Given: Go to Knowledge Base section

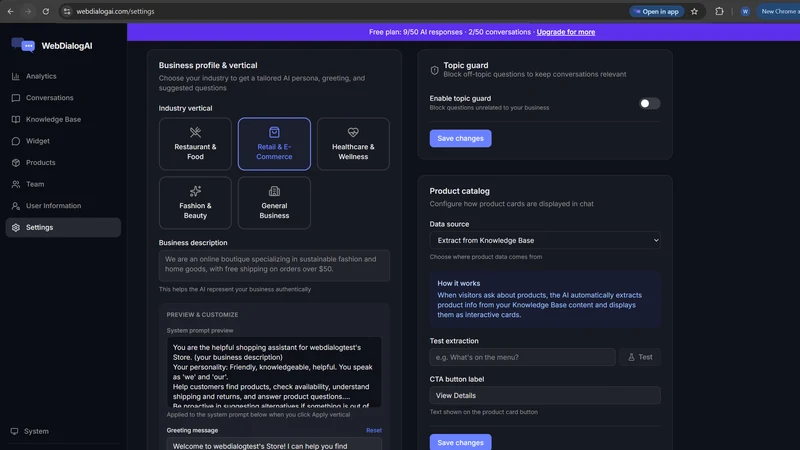Looking at the screenshot, I should point(63,119).
